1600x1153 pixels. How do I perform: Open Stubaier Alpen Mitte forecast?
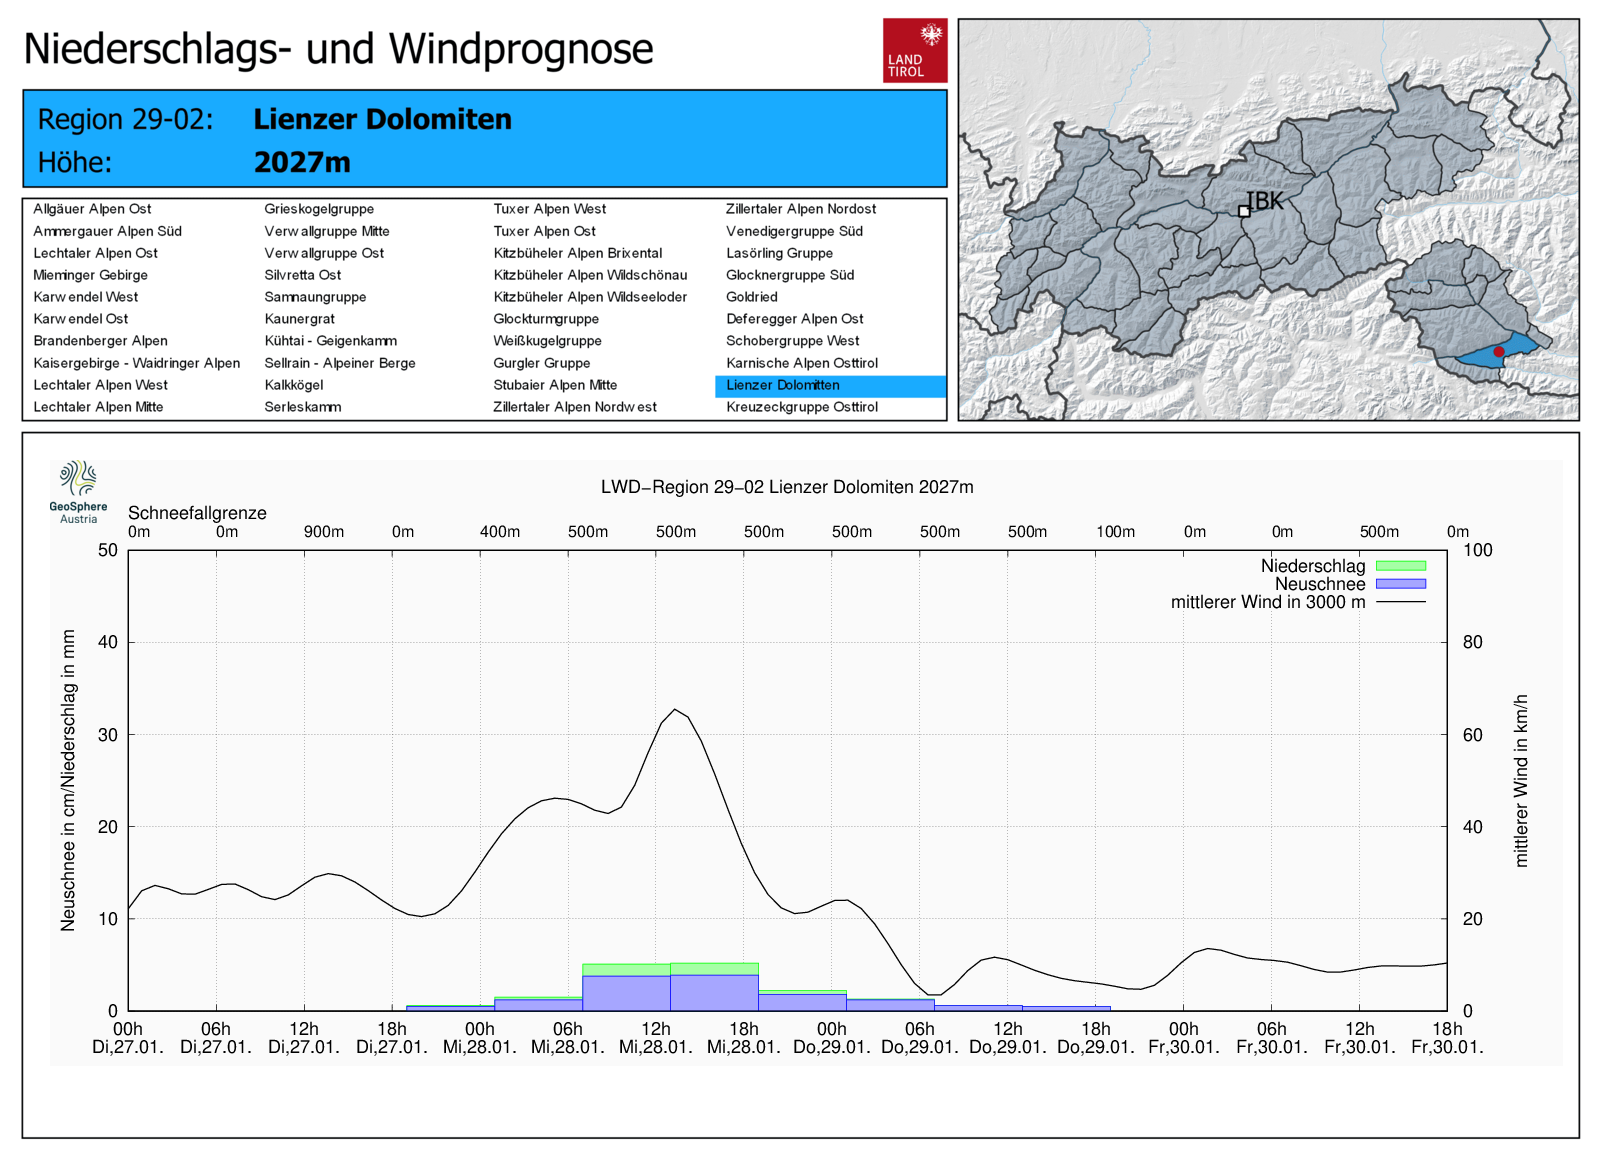point(555,385)
